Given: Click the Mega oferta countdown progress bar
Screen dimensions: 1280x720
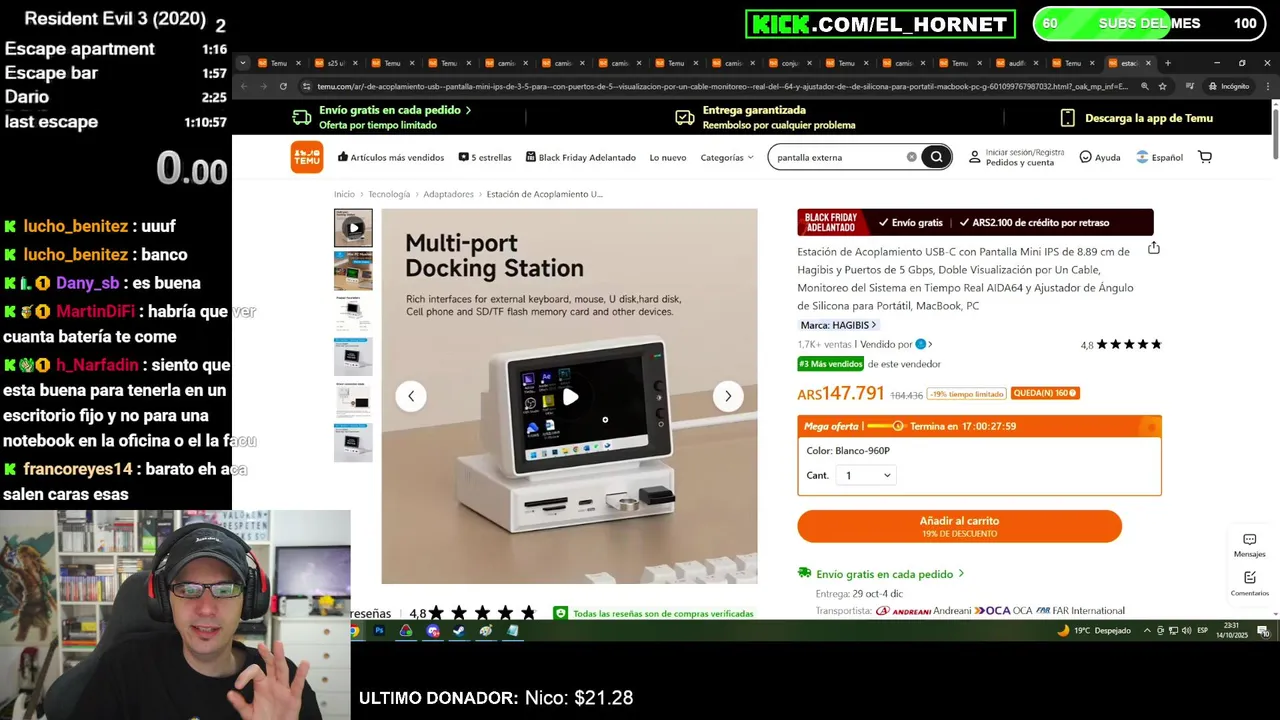Looking at the screenshot, I should pyautogui.click(x=885, y=426).
